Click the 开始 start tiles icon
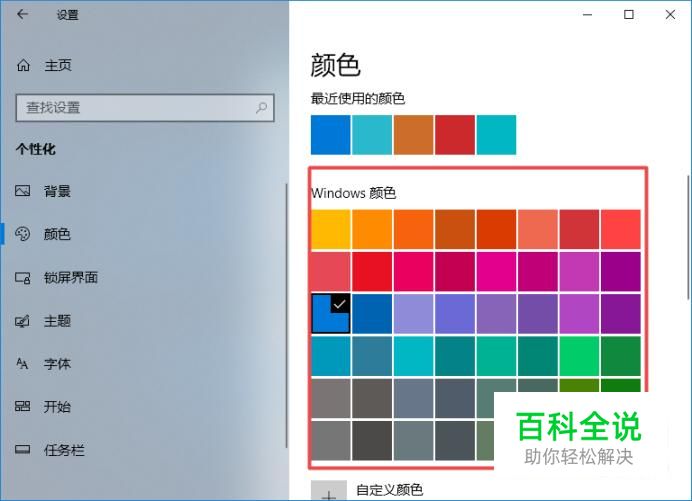Viewport: 692px width, 501px height. 23,406
